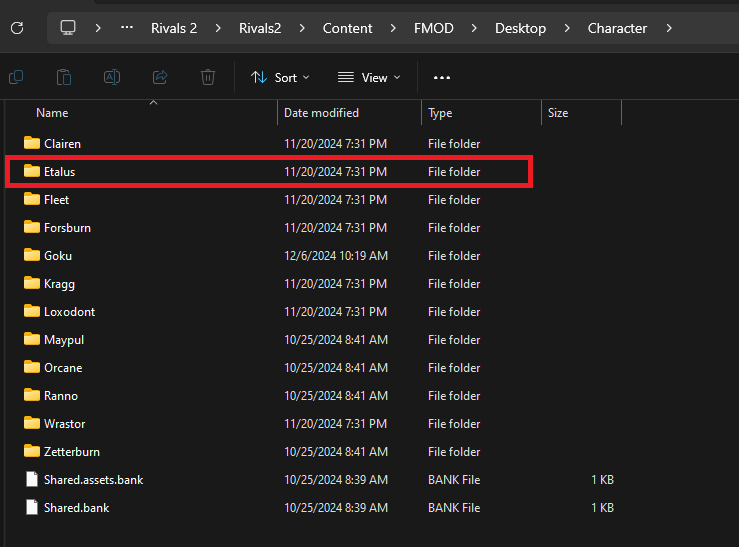Select the Goku folder icon
The height and width of the screenshot is (547, 739).
pyautogui.click(x=32, y=255)
